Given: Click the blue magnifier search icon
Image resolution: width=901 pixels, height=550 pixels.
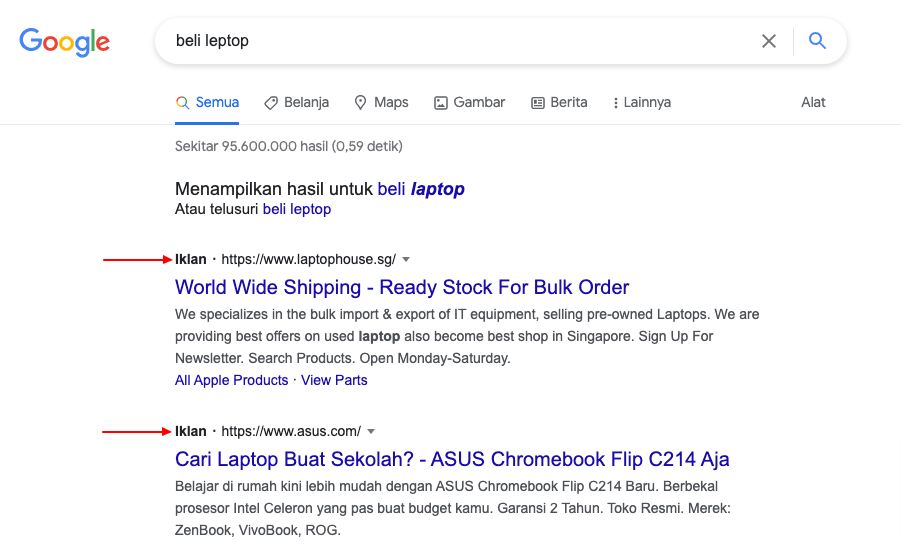Looking at the screenshot, I should [x=817, y=41].
